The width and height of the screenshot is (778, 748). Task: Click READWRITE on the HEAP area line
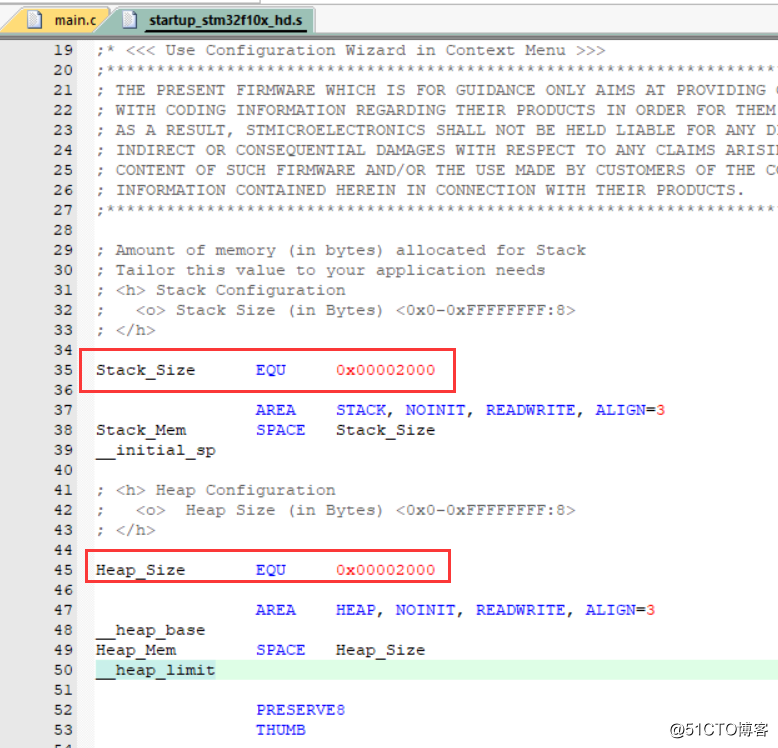tap(520, 610)
